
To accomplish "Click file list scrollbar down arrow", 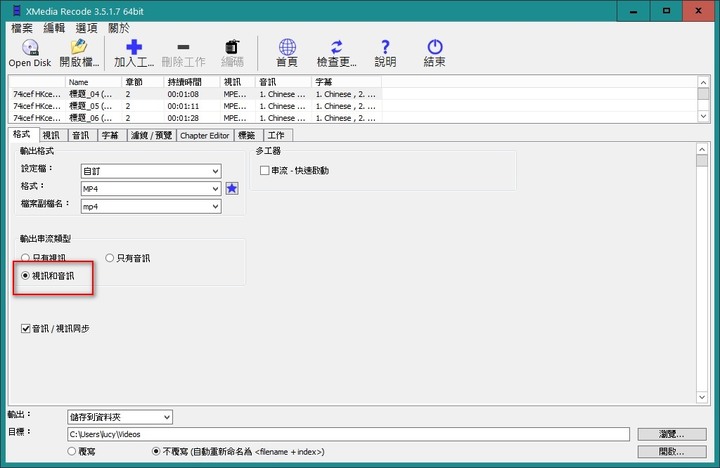I will (703, 116).
